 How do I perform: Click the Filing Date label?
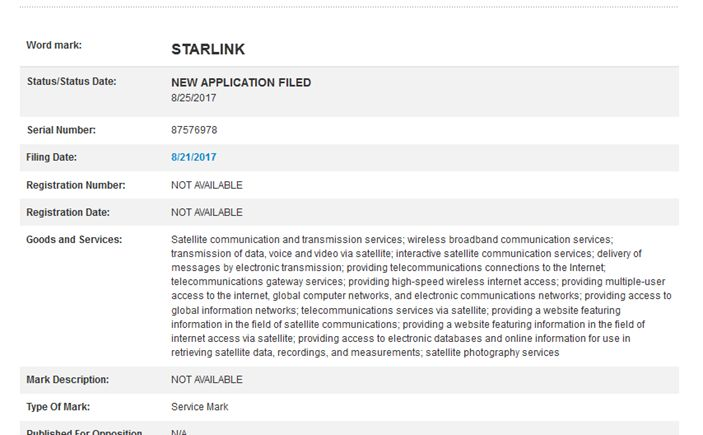pyautogui.click(x=51, y=157)
